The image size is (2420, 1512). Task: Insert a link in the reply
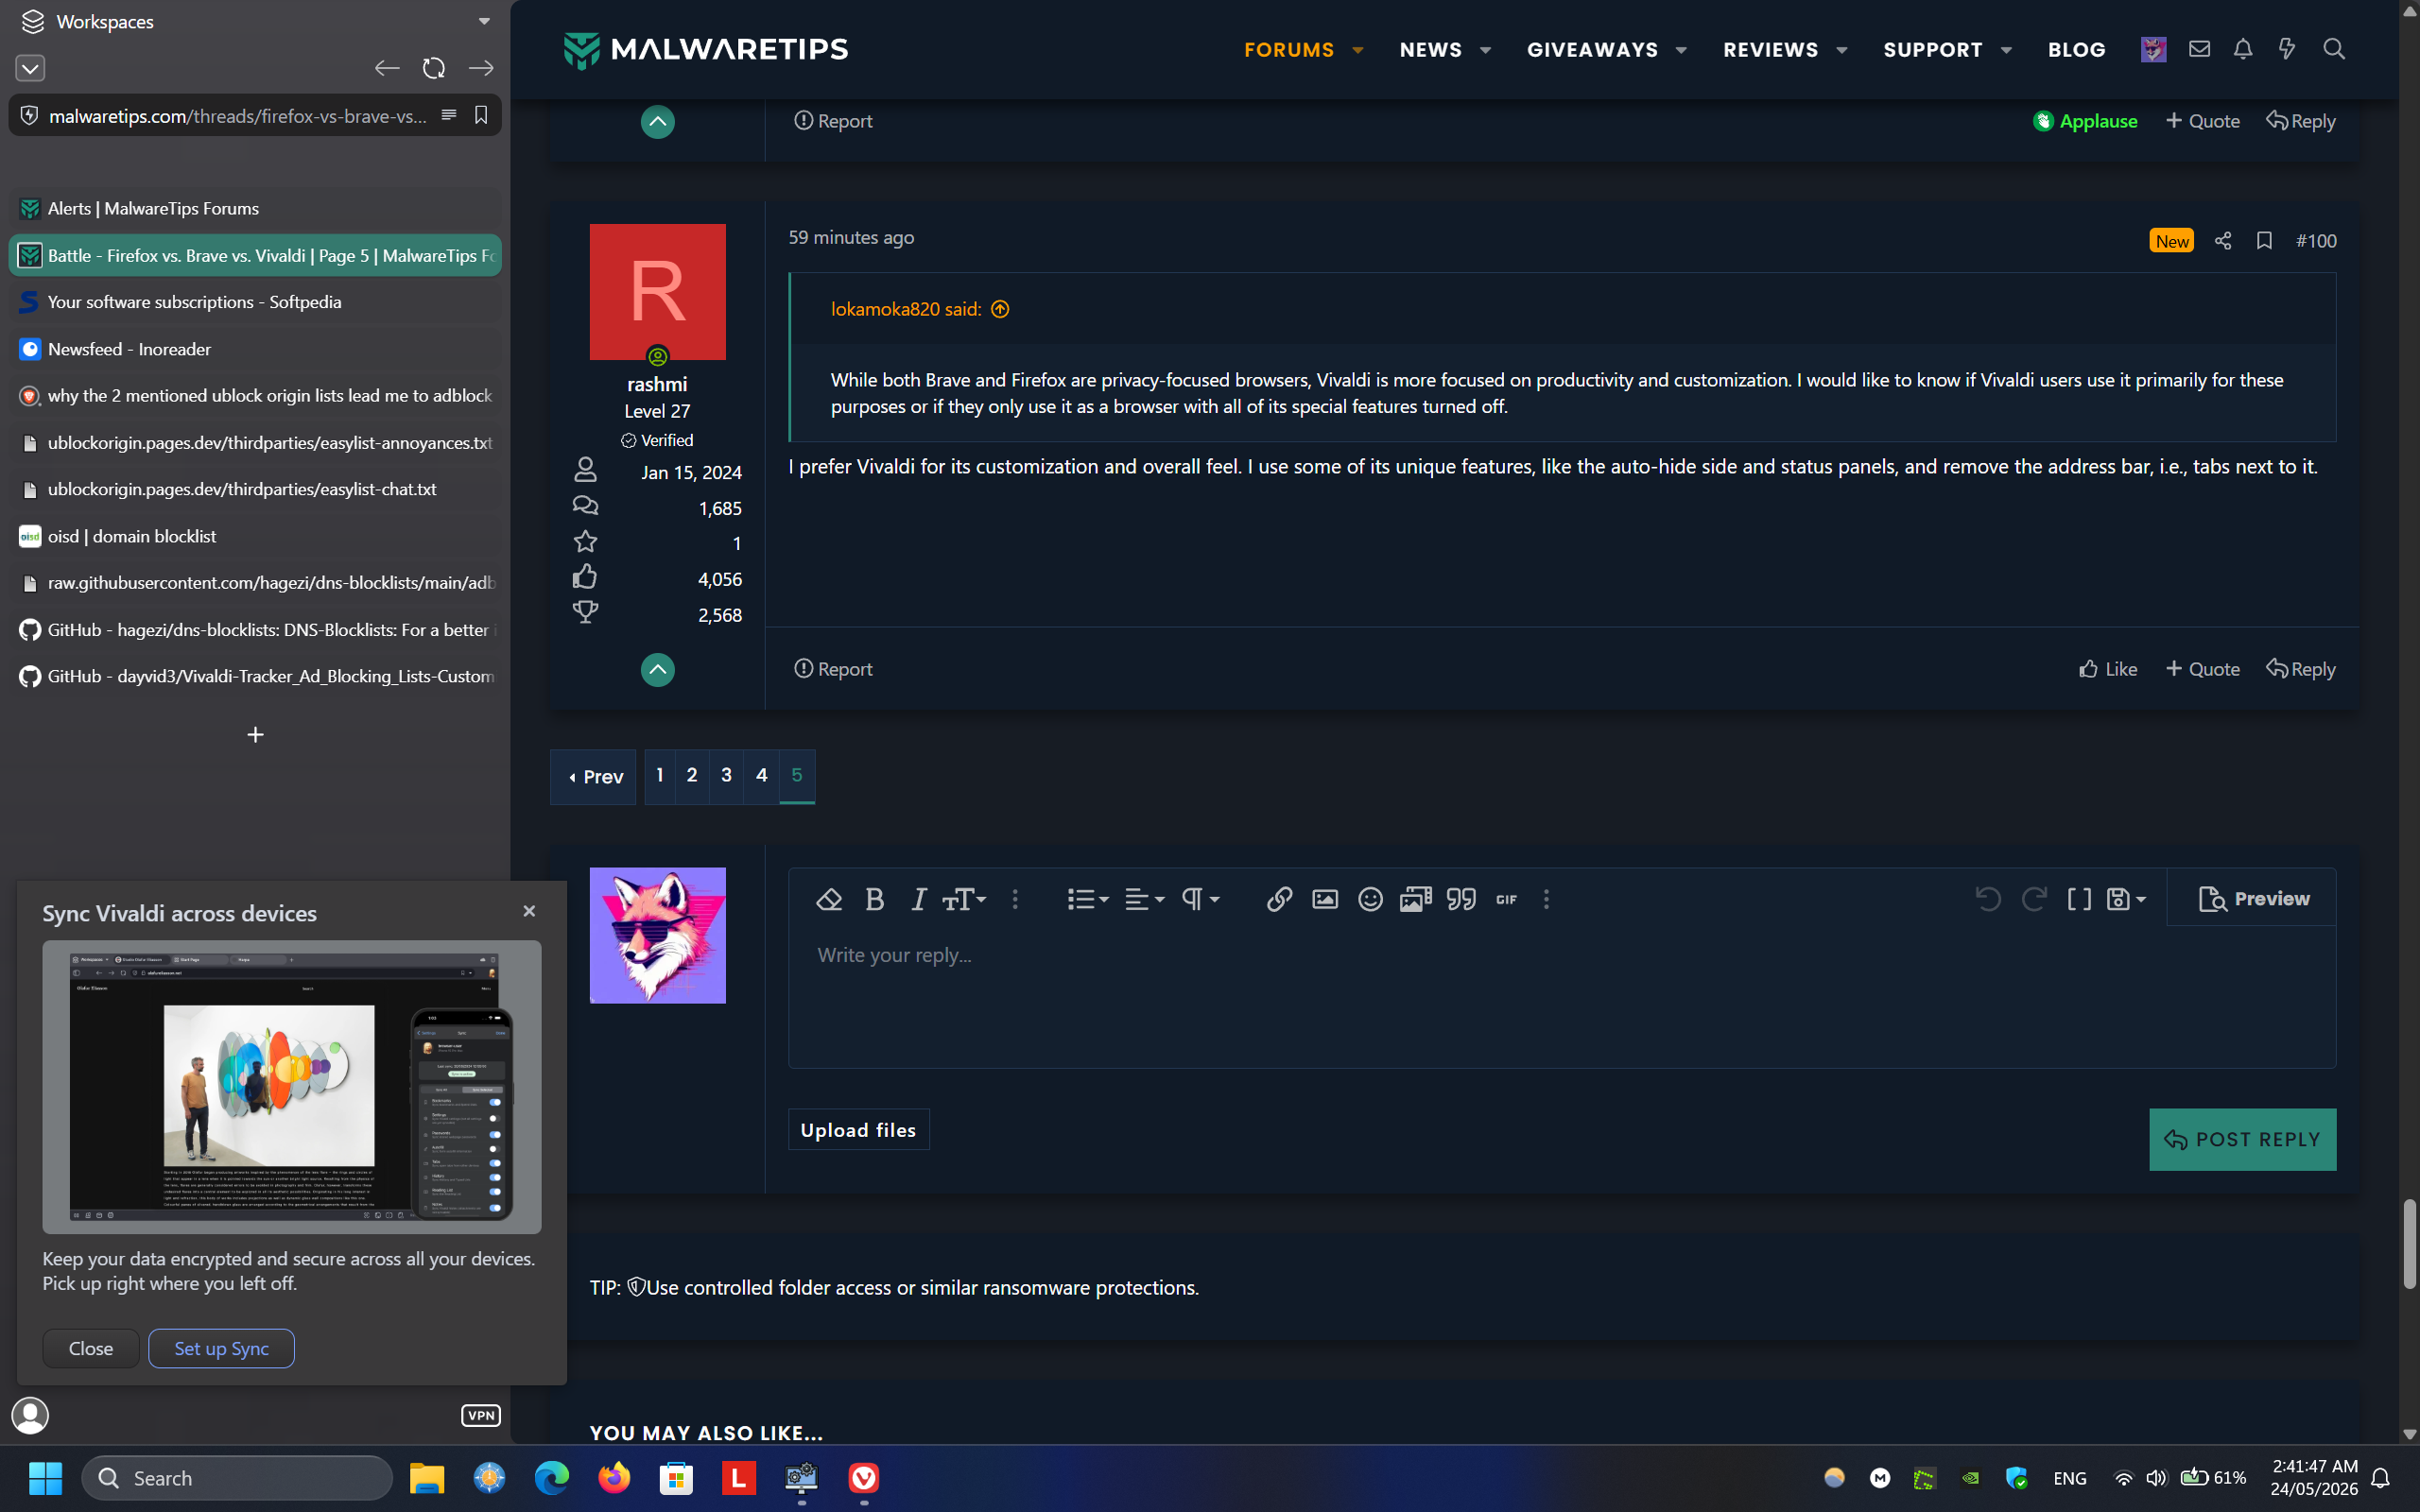pyautogui.click(x=1279, y=899)
